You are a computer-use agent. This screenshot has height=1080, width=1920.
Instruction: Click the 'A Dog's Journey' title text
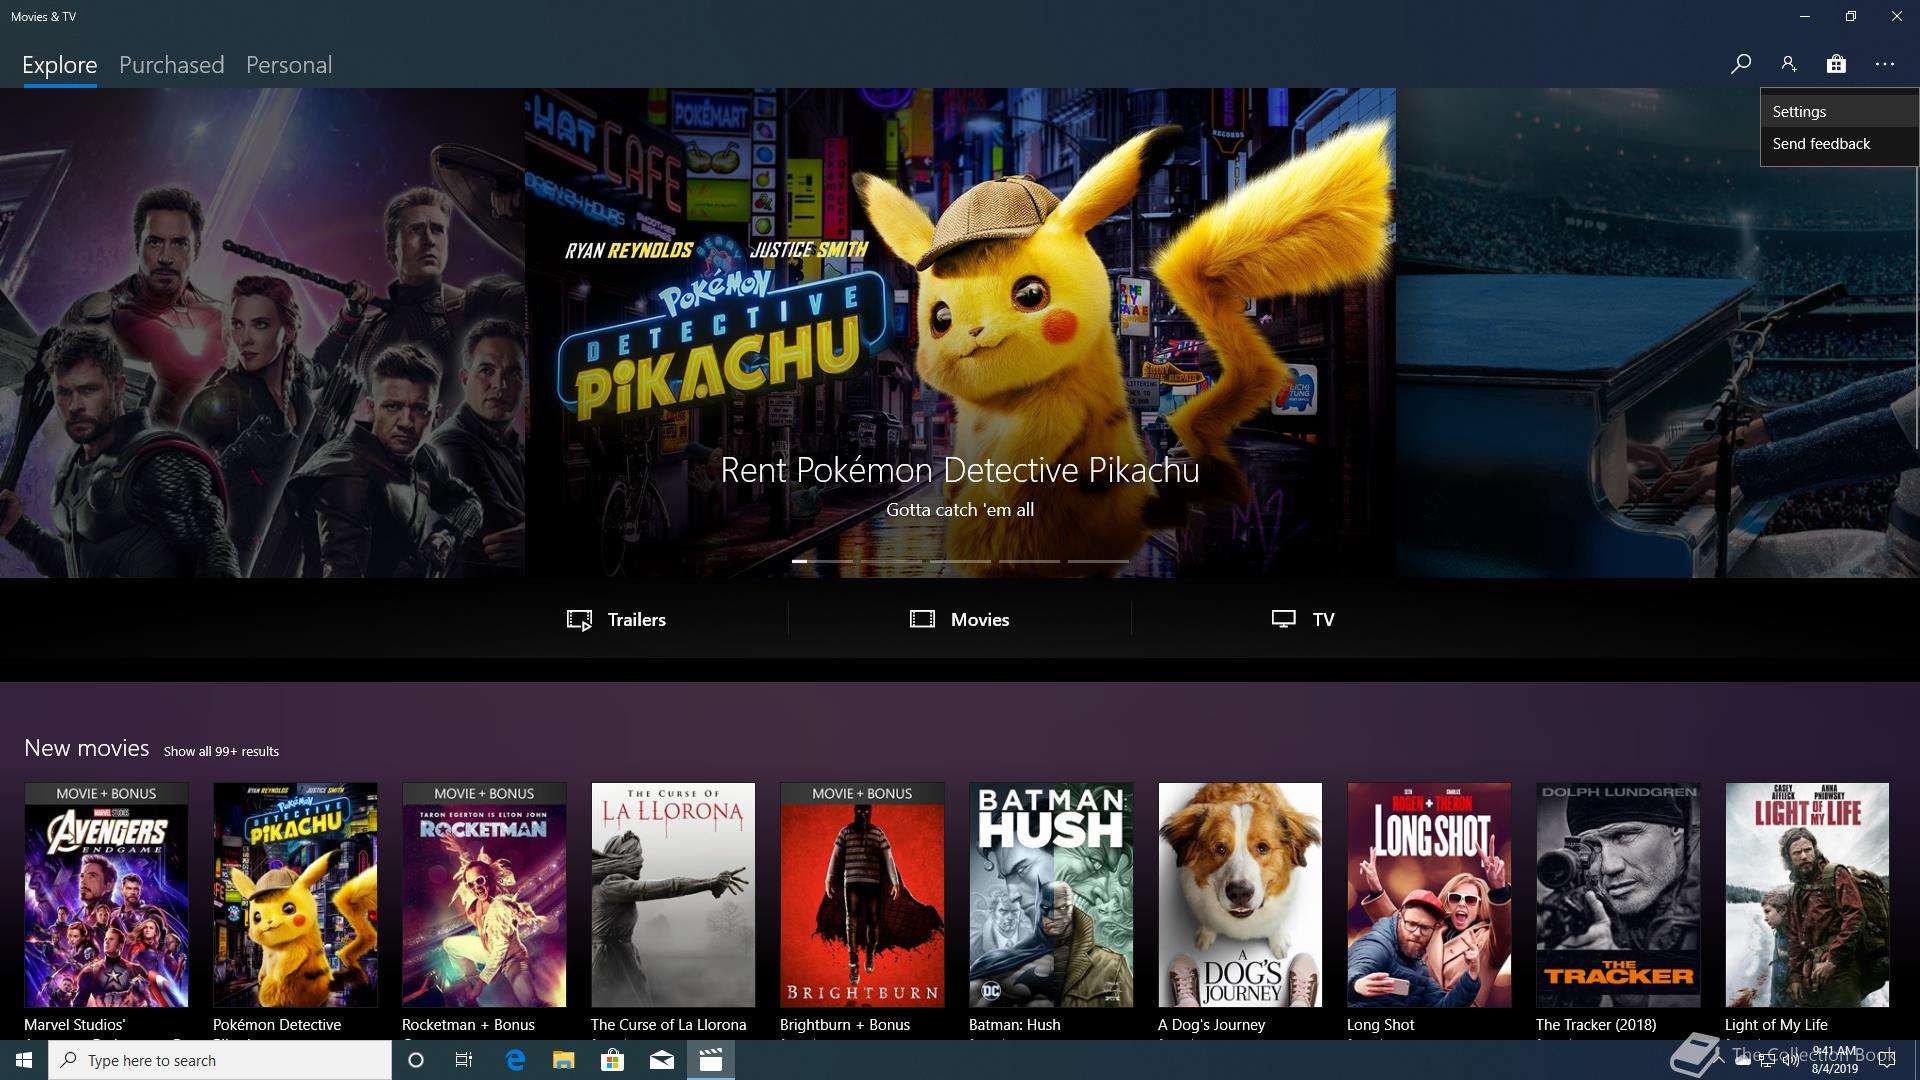coord(1212,1025)
